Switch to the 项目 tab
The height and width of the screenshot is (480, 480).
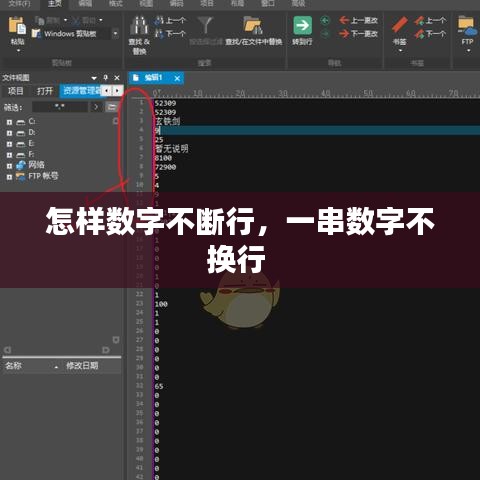(x=16, y=91)
